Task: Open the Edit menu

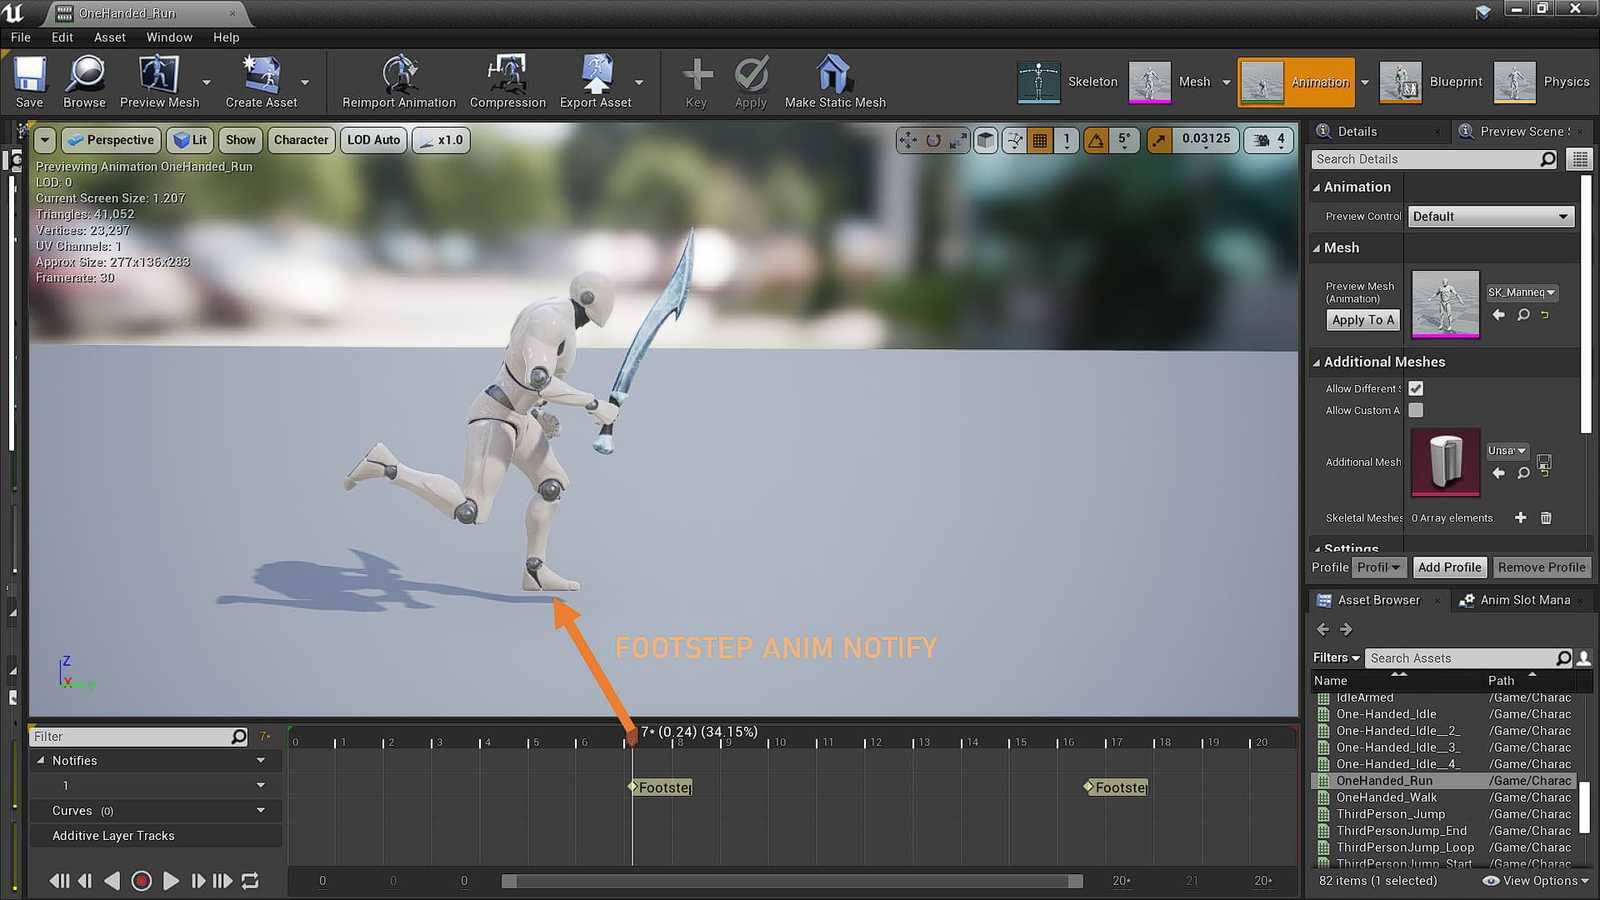Action: (x=62, y=37)
